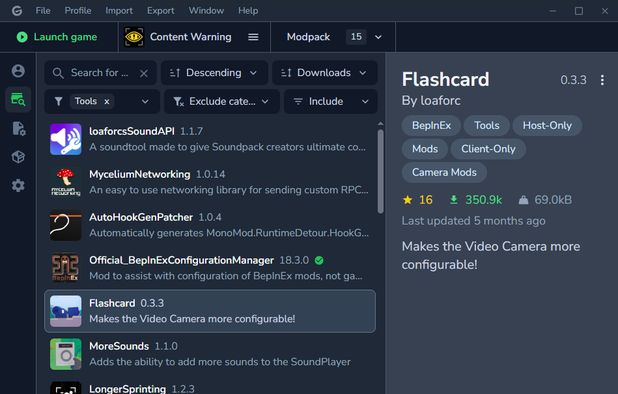Click the mod list scrollbar
This screenshot has height=394, width=618.
click(x=380, y=171)
